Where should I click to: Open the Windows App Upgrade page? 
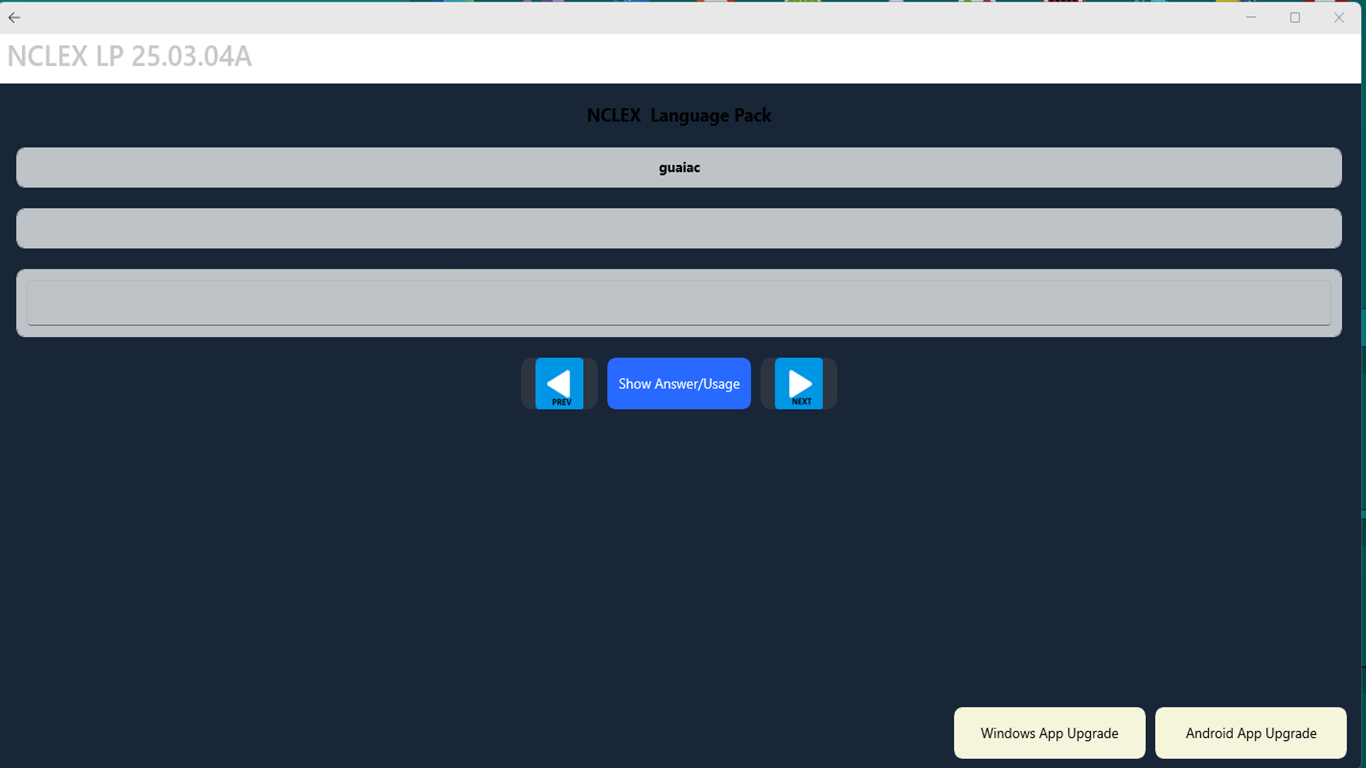[x=1049, y=733]
